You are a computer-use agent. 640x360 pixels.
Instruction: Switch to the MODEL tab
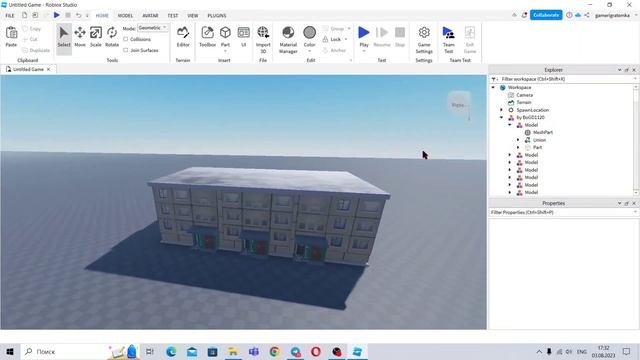click(125, 16)
